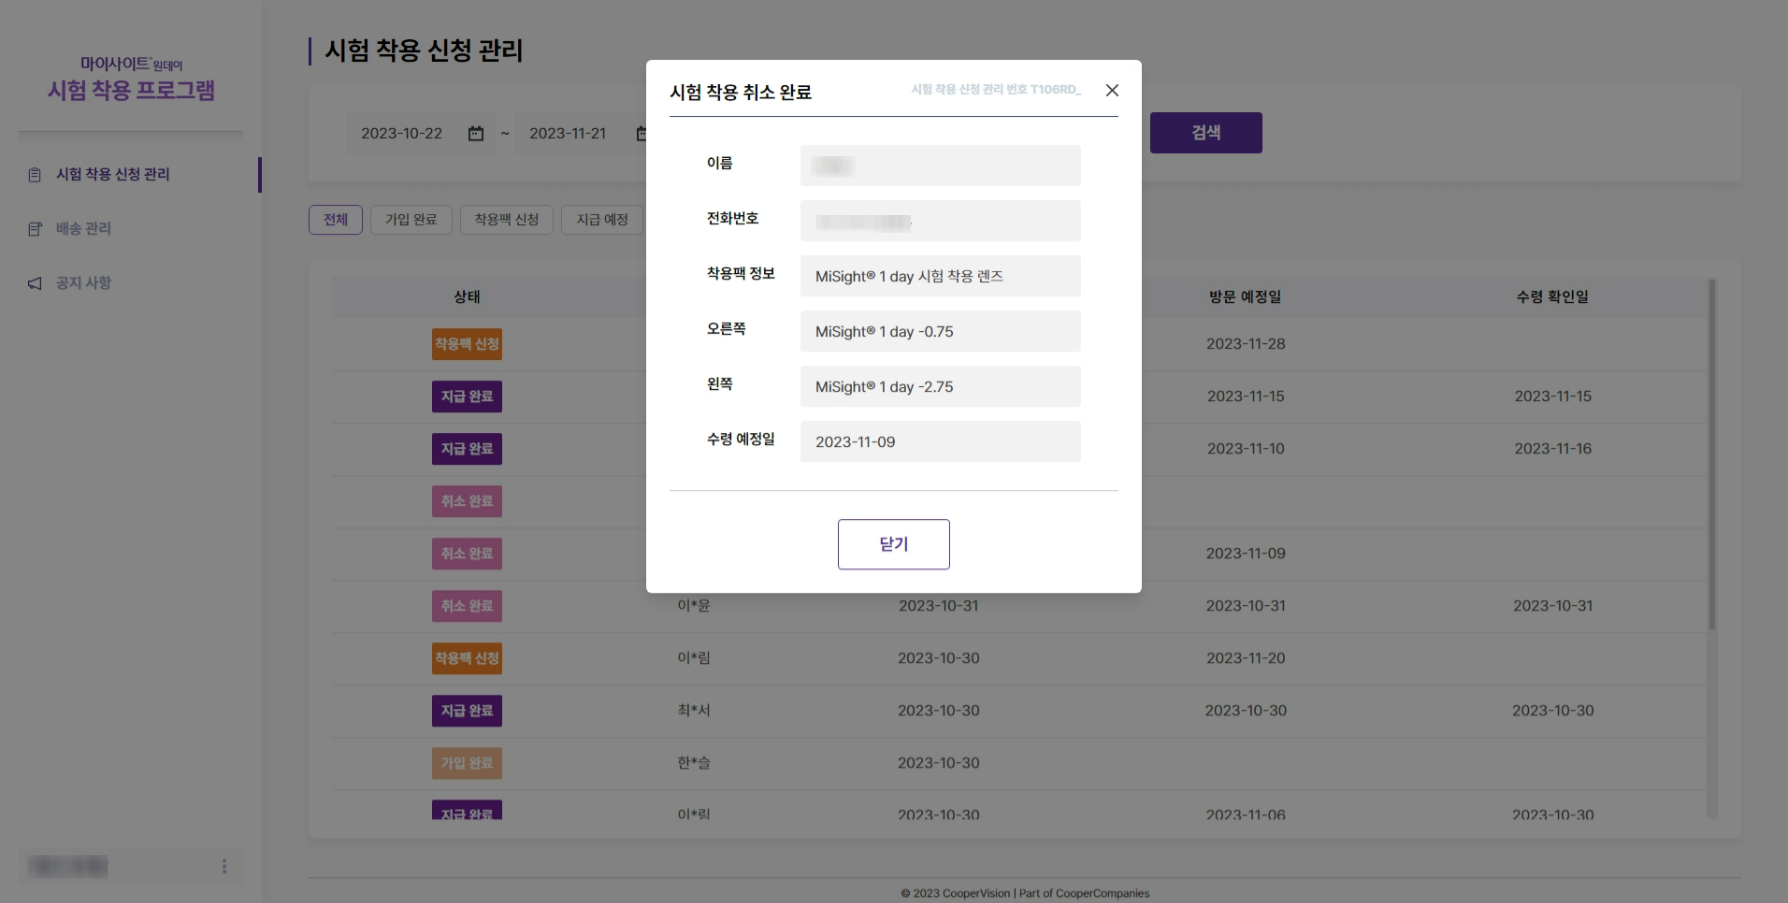Image resolution: width=1788 pixels, height=903 pixels.
Task: Click the end date 2023-11-21 field
Action: [568, 134]
